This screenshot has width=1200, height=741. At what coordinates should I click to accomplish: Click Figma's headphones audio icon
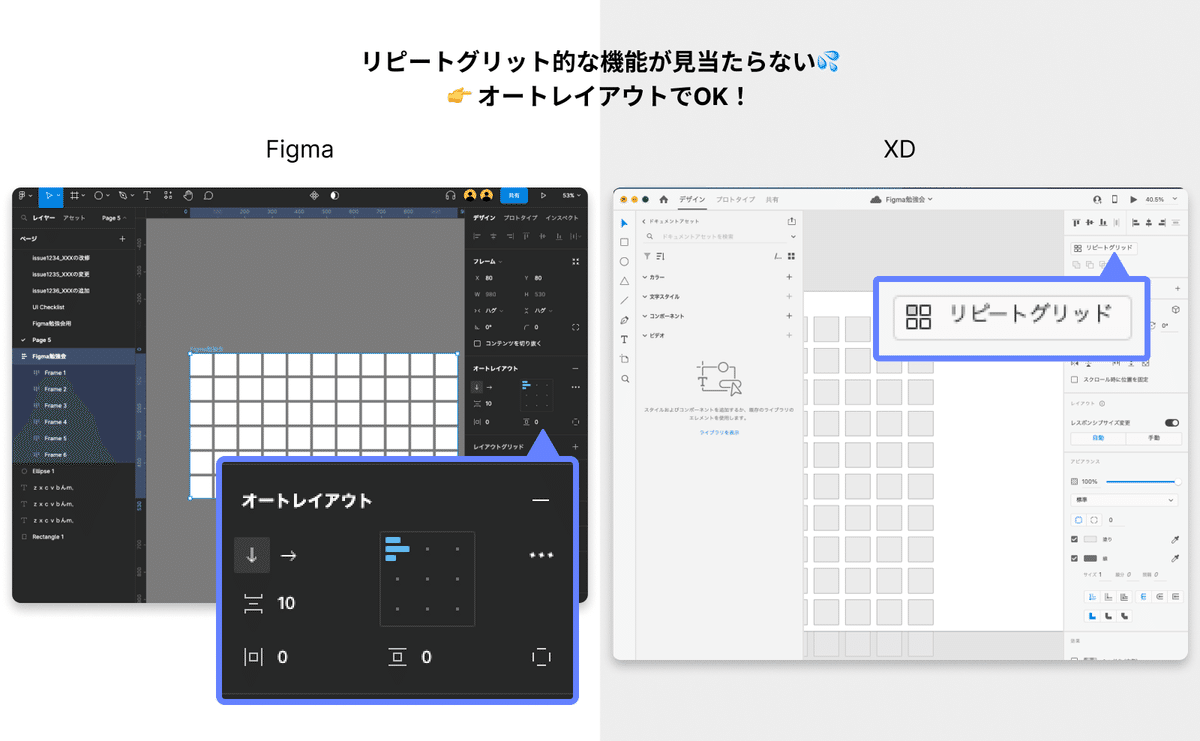[x=451, y=196]
